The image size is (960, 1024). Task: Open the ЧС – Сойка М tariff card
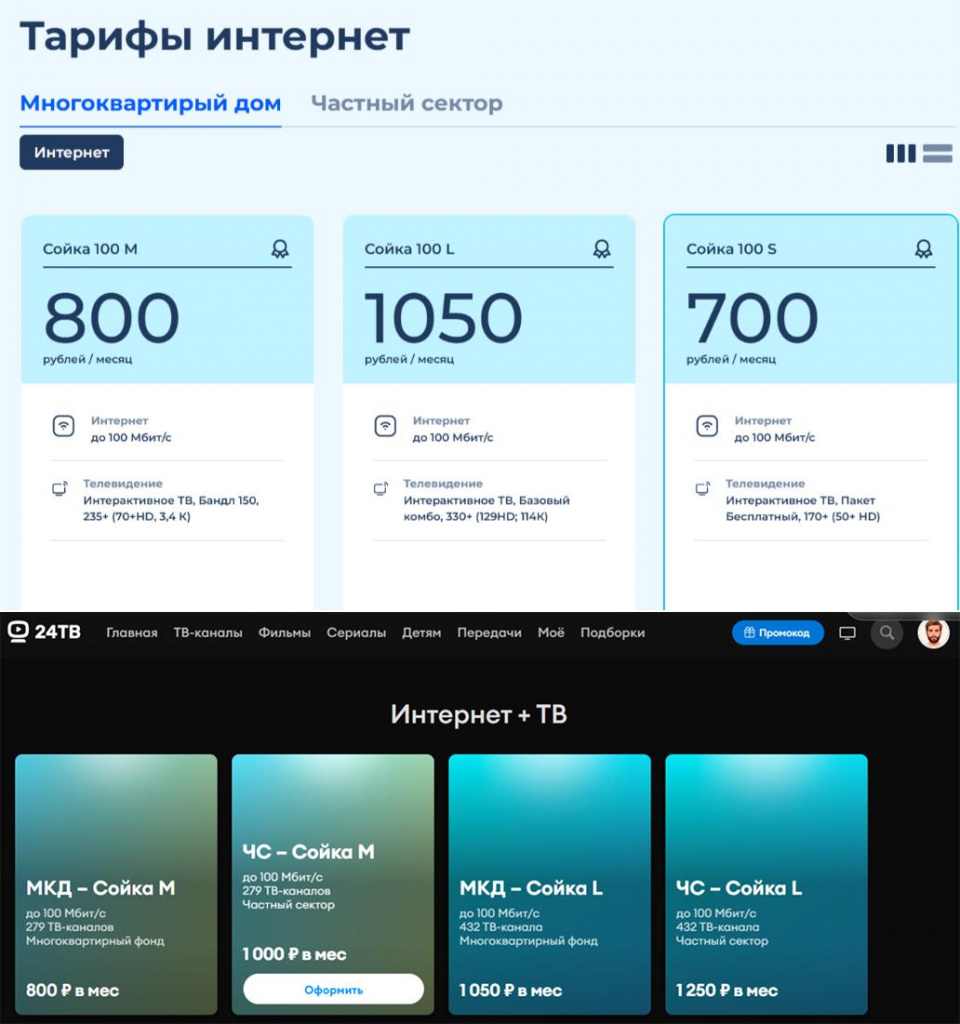point(333,884)
